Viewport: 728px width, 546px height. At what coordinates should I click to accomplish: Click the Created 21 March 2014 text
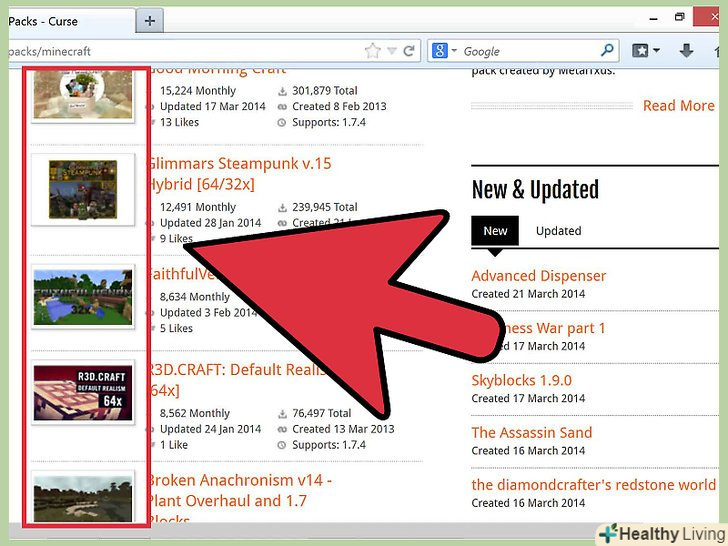pyautogui.click(x=528, y=294)
